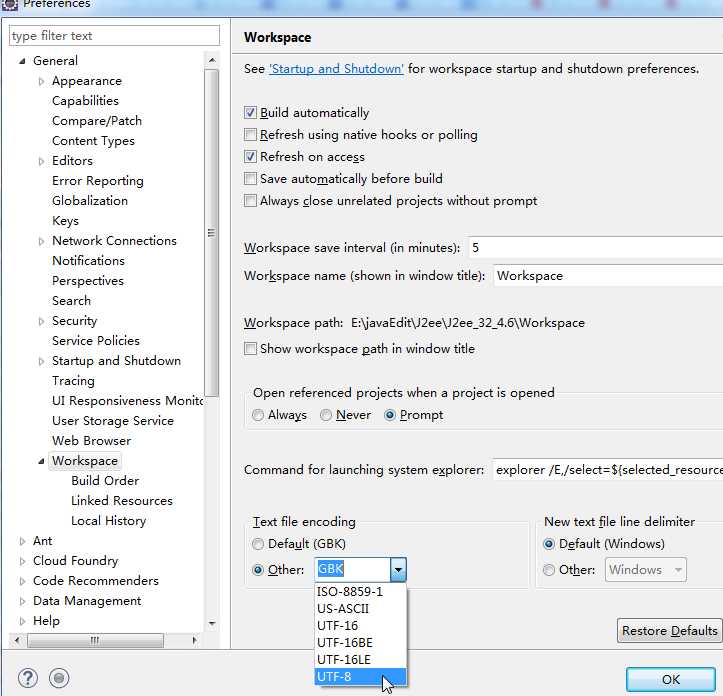
Task: Expand the Security tree node
Action: (x=41, y=321)
